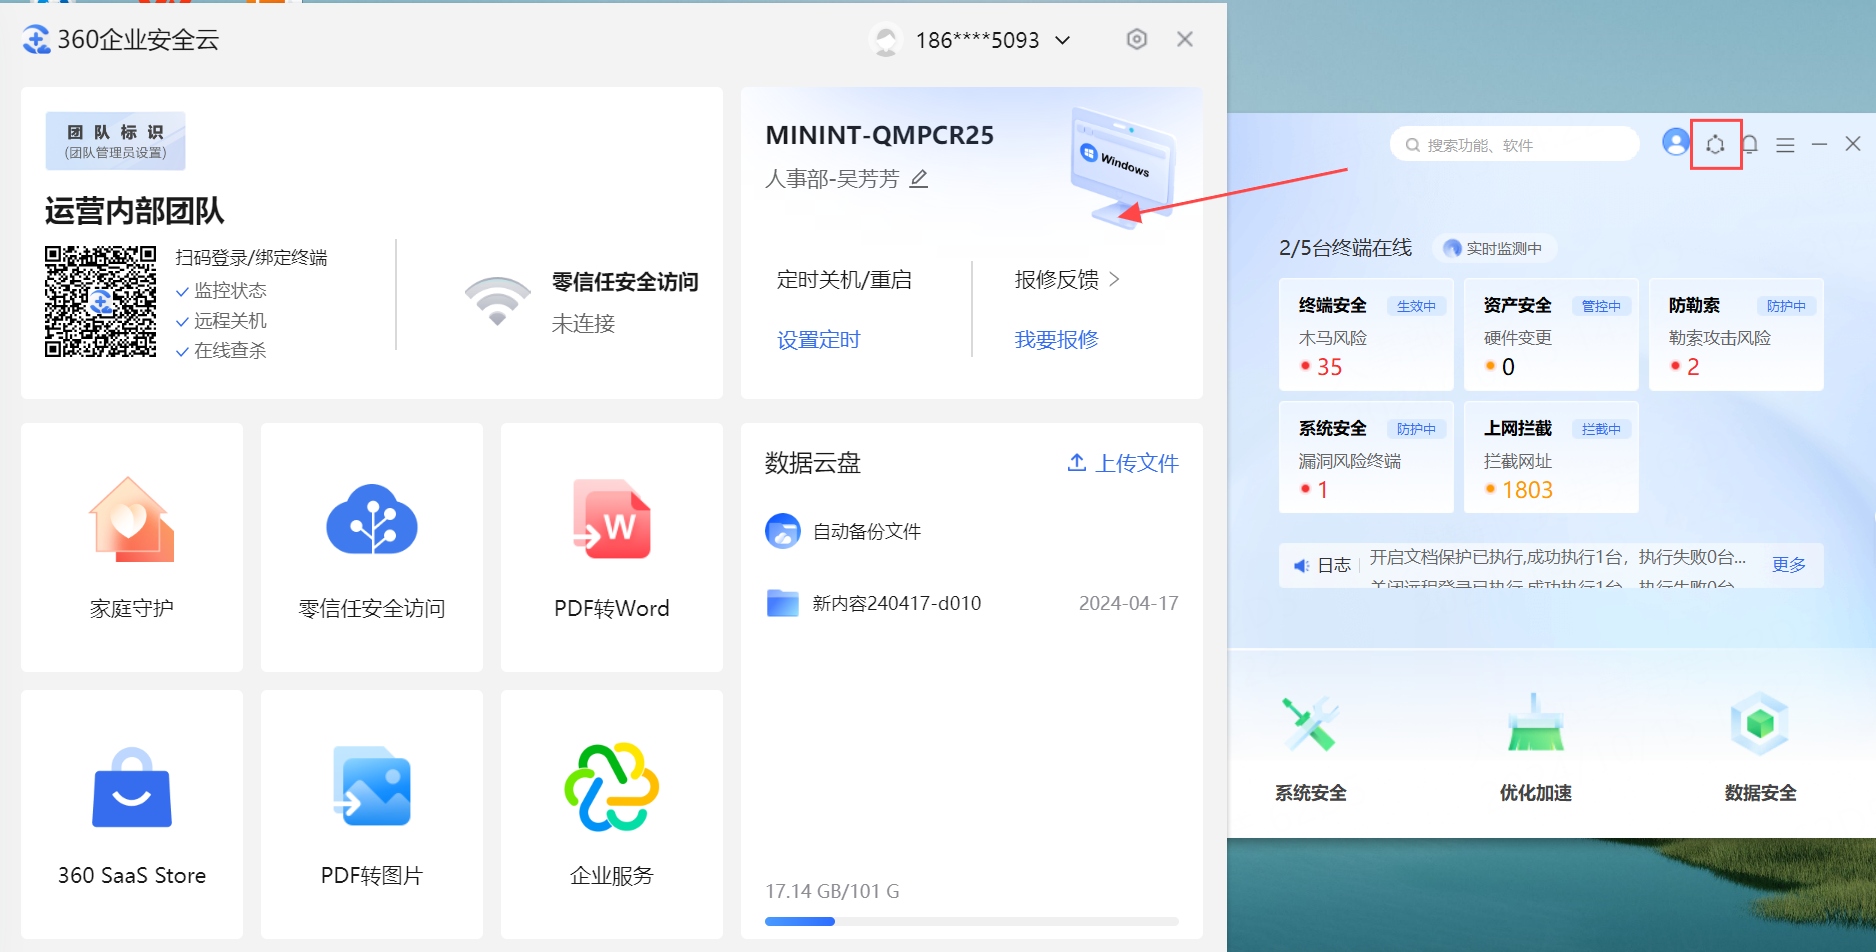
Task: Open the 自动备份文件 cloud folder icon
Action: pos(783,531)
